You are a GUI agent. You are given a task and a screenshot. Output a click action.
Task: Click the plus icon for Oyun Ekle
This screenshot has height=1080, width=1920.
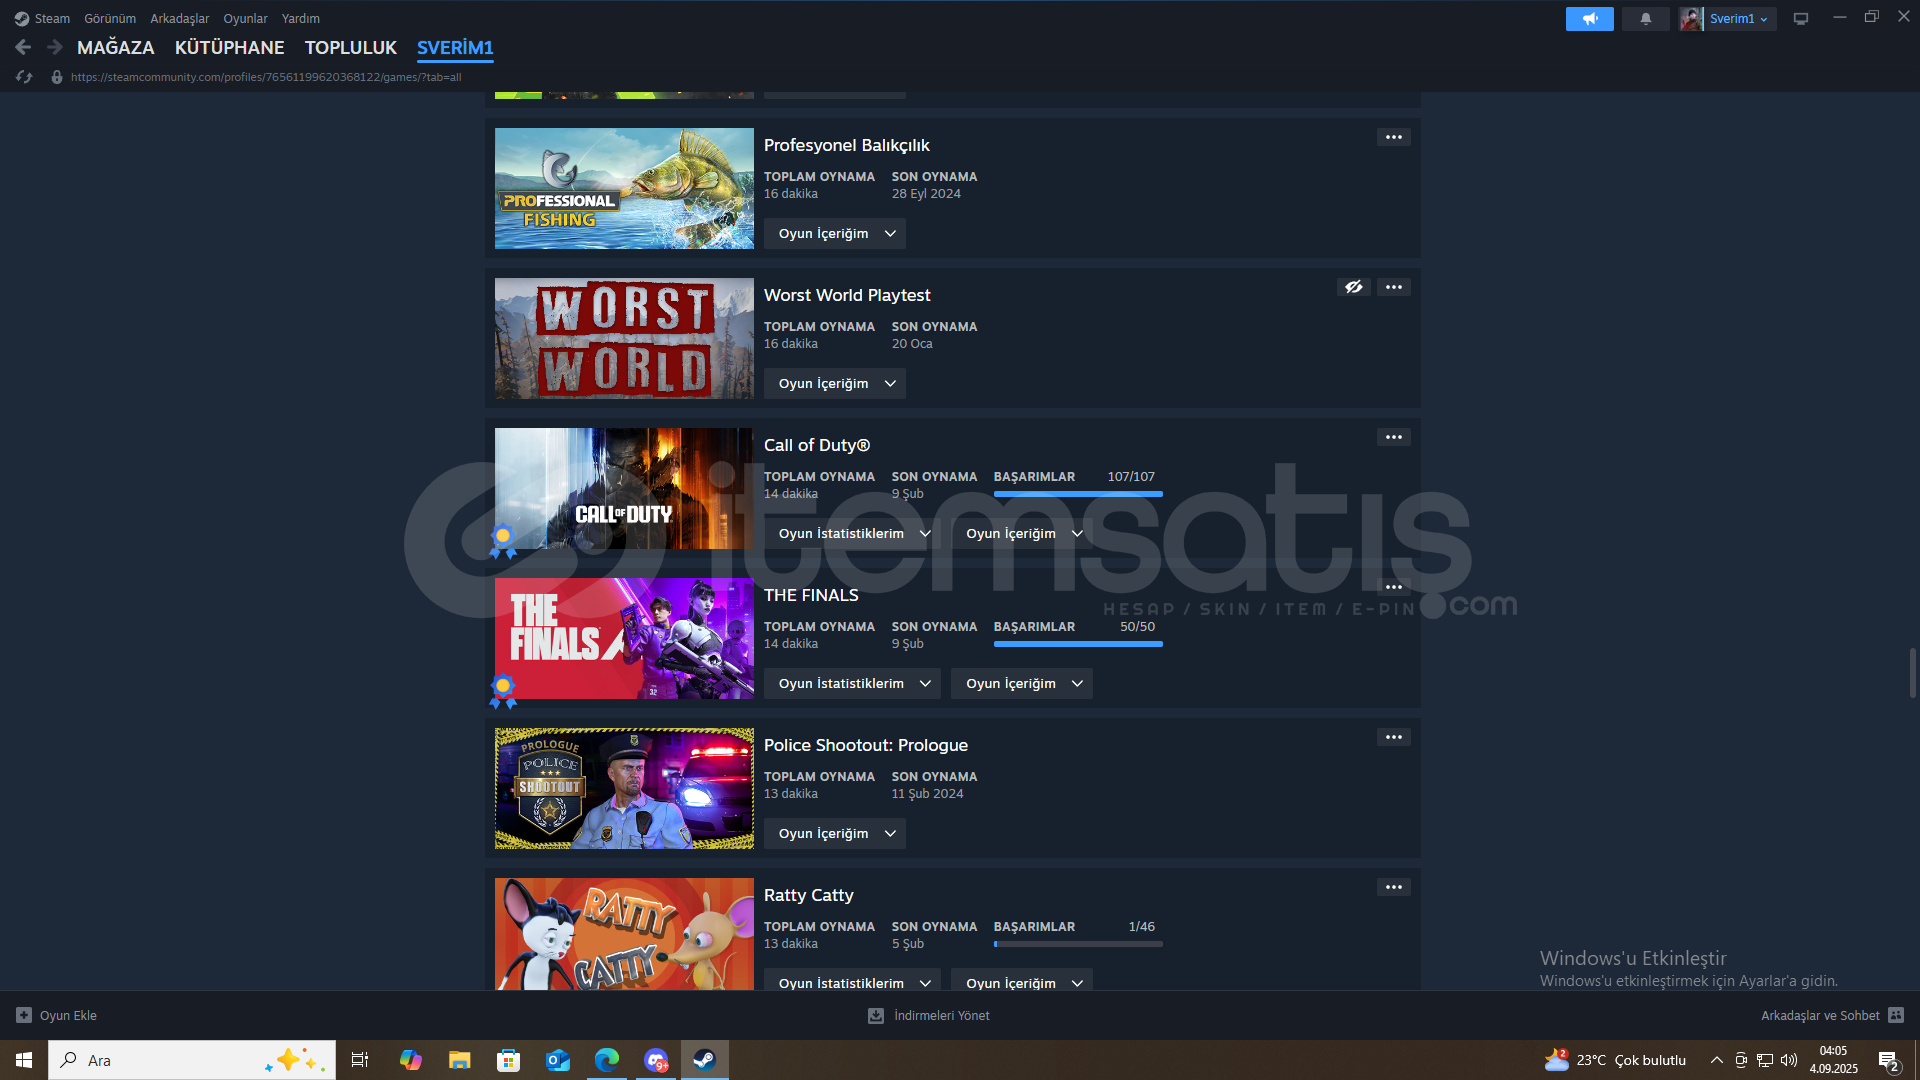point(24,1015)
